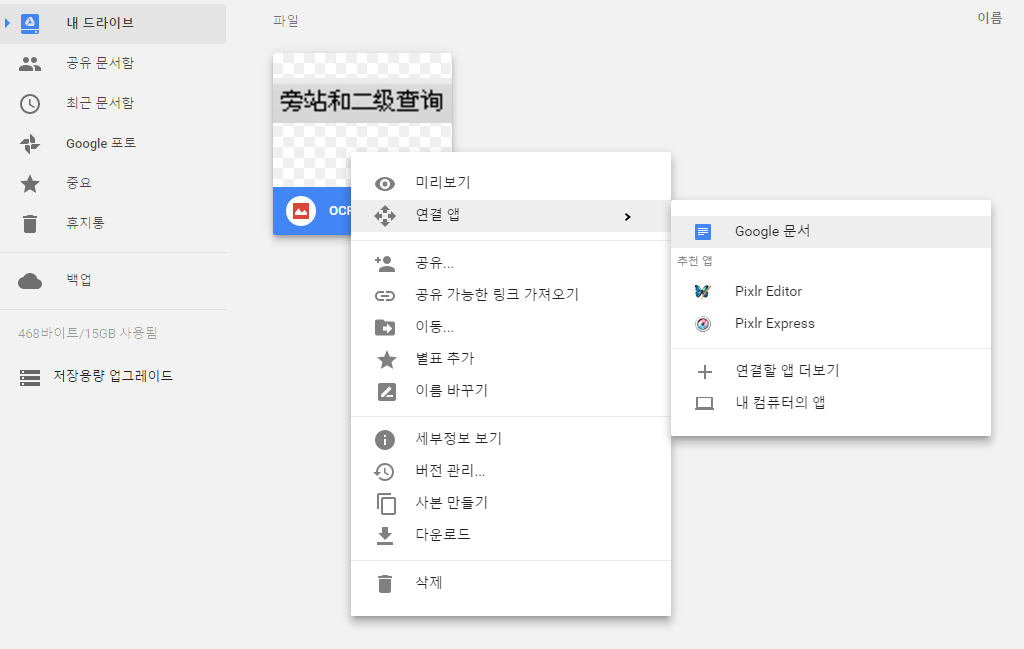Click the Pixlr Express round icon
This screenshot has height=649, width=1024.
coord(703,324)
